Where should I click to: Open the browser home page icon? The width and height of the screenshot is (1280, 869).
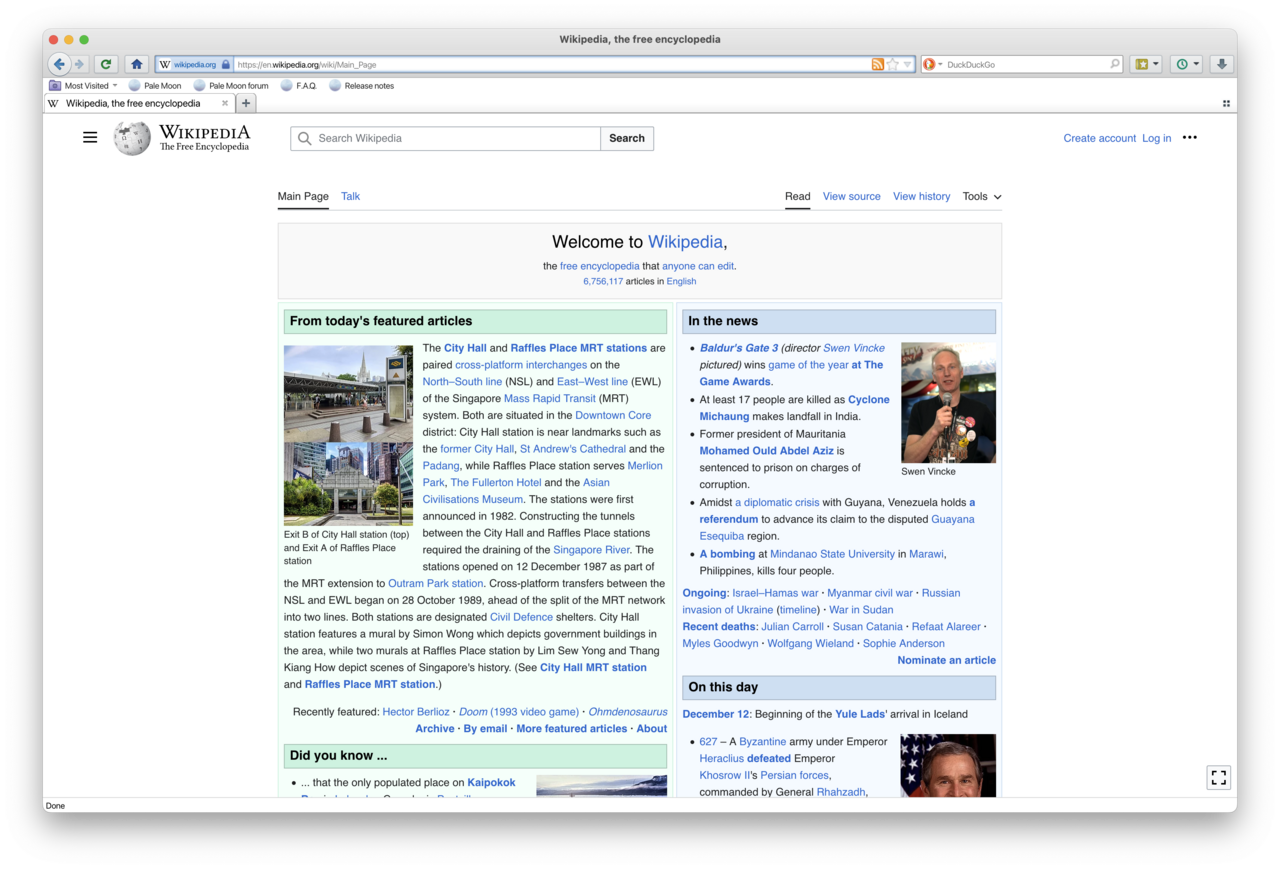tap(137, 64)
